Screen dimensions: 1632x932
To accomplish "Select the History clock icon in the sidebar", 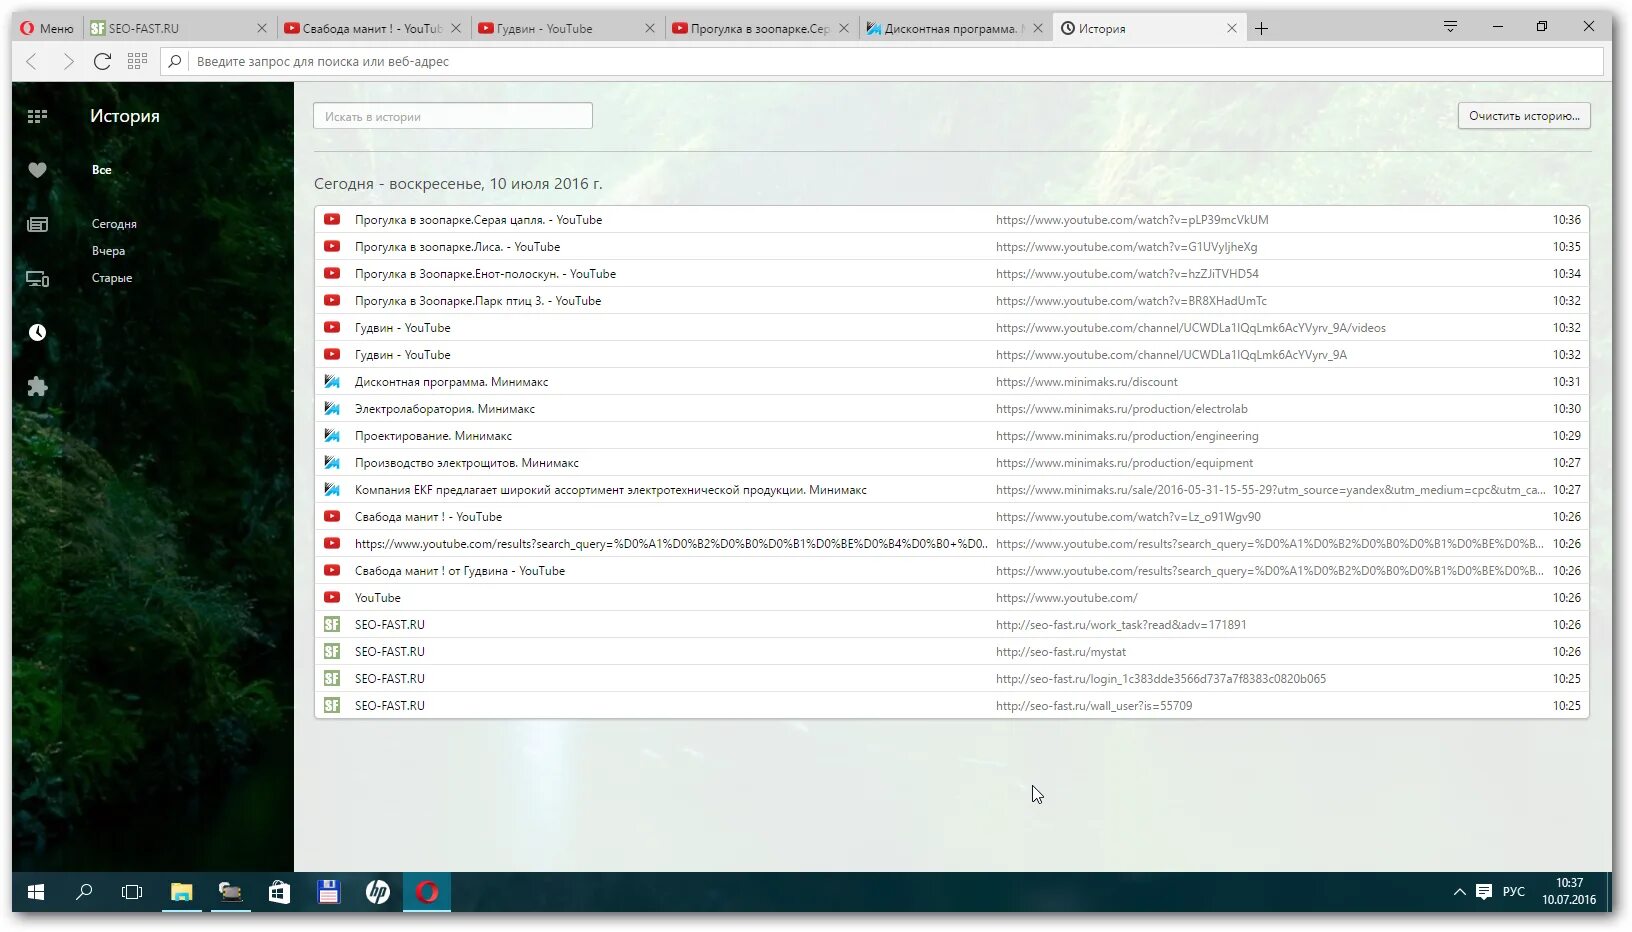I will pyautogui.click(x=37, y=333).
